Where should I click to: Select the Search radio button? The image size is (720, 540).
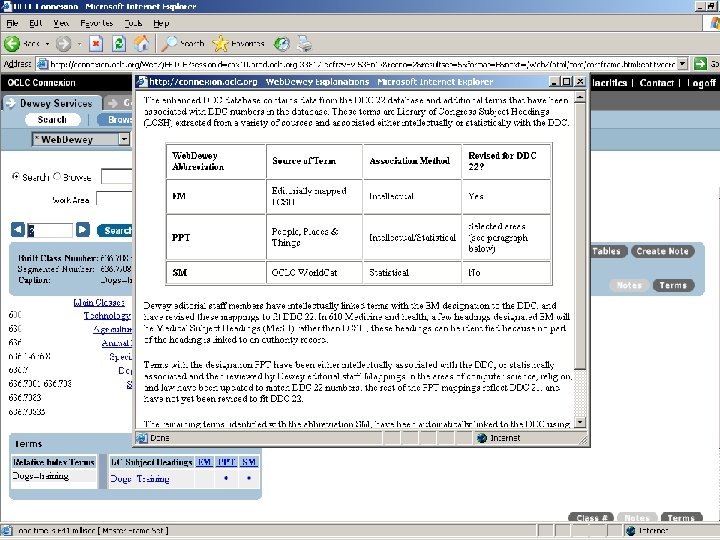[x=16, y=176]
